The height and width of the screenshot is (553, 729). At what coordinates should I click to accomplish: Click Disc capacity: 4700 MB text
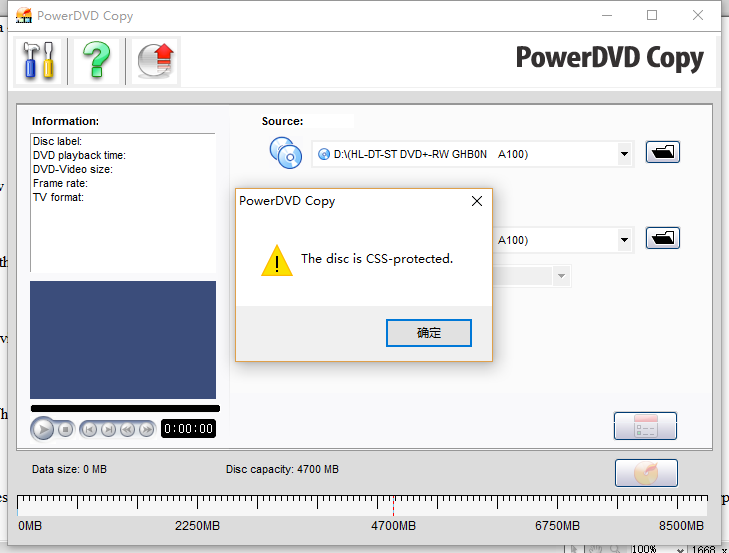tap(282, 469)
